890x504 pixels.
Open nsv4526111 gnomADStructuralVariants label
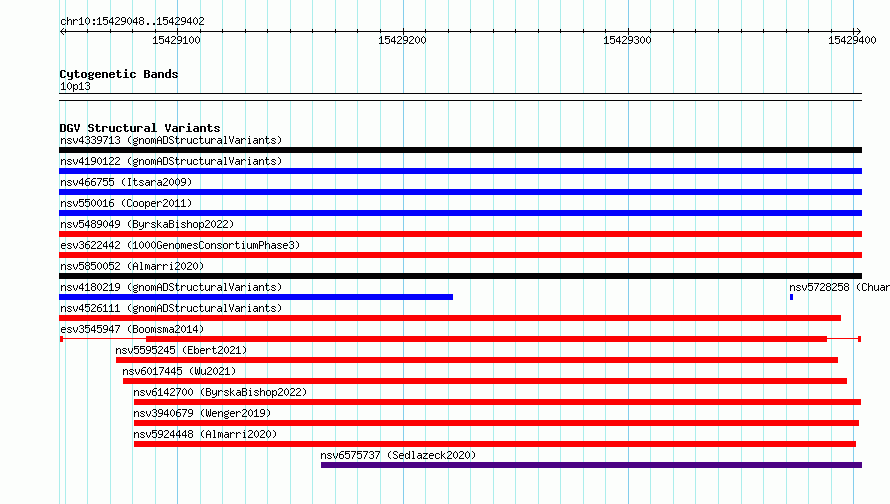tap(171, 308)
